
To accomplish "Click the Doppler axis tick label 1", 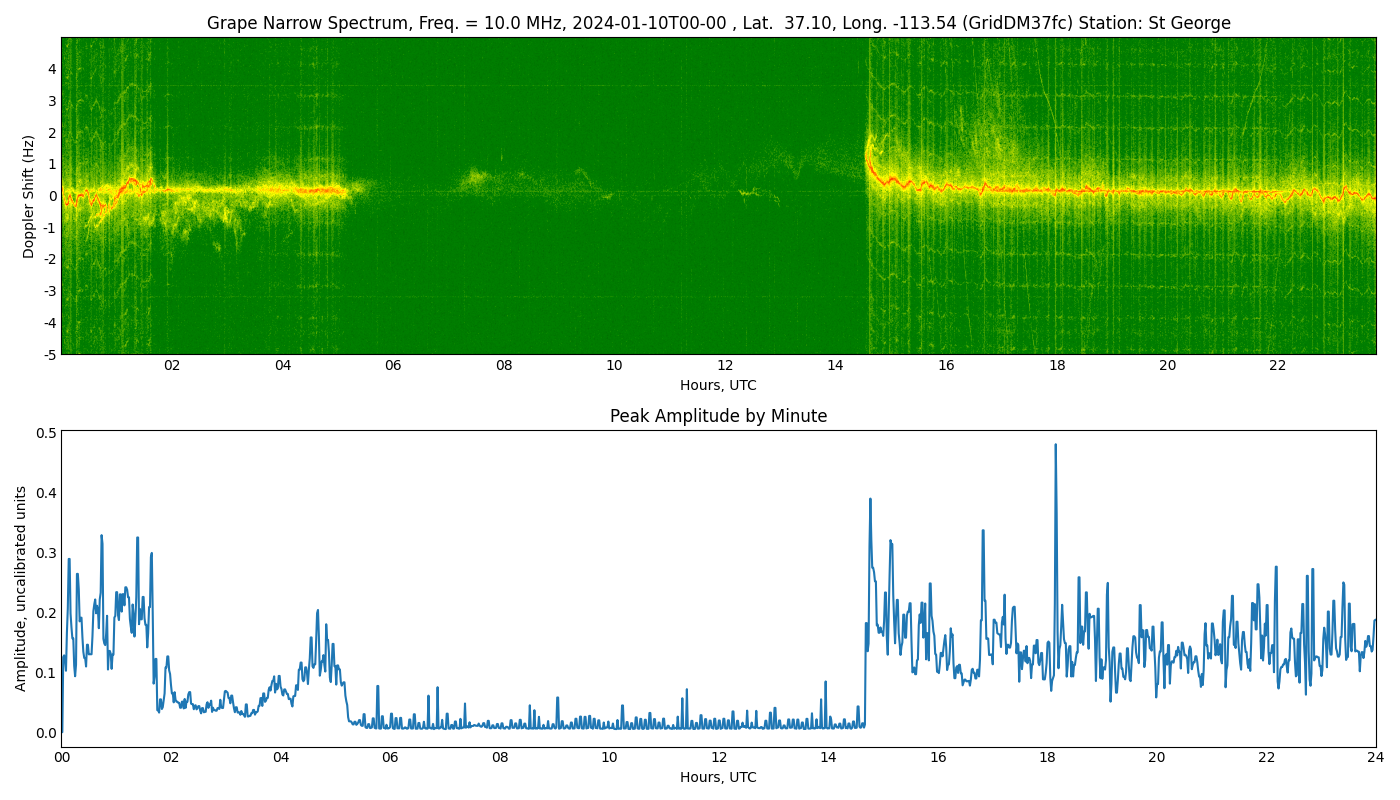I will [50, 164].
